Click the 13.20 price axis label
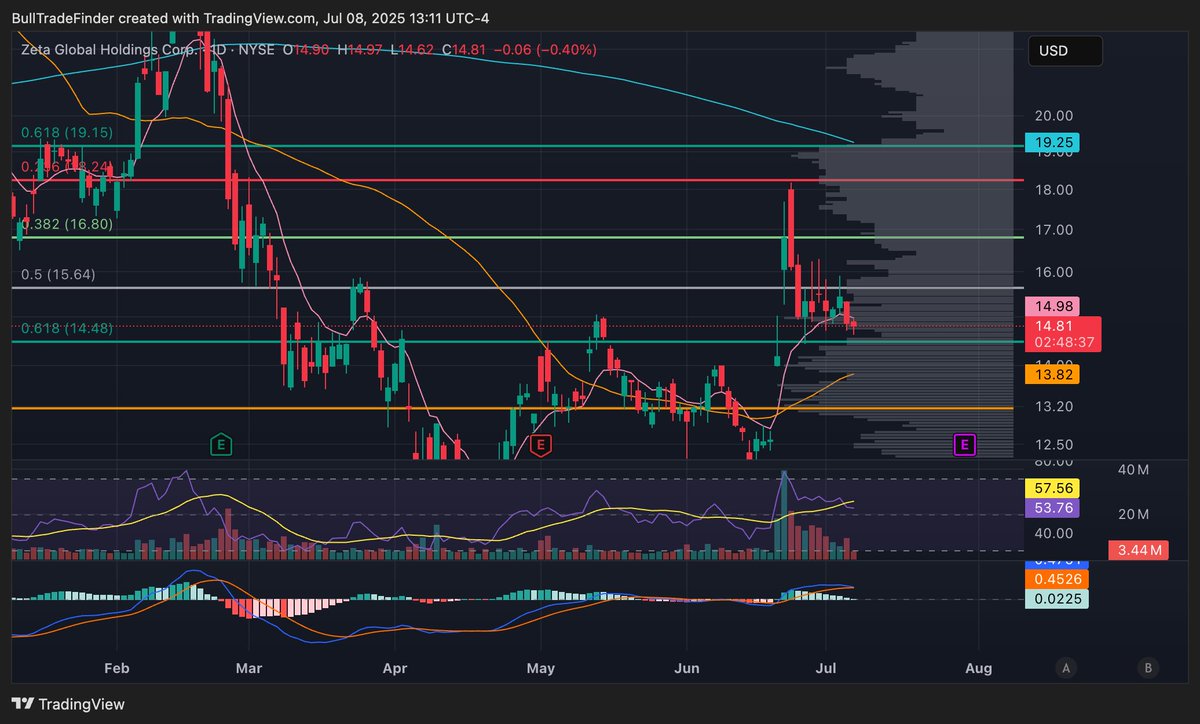The image size is (1200, 724). (x=1055, y=407)
